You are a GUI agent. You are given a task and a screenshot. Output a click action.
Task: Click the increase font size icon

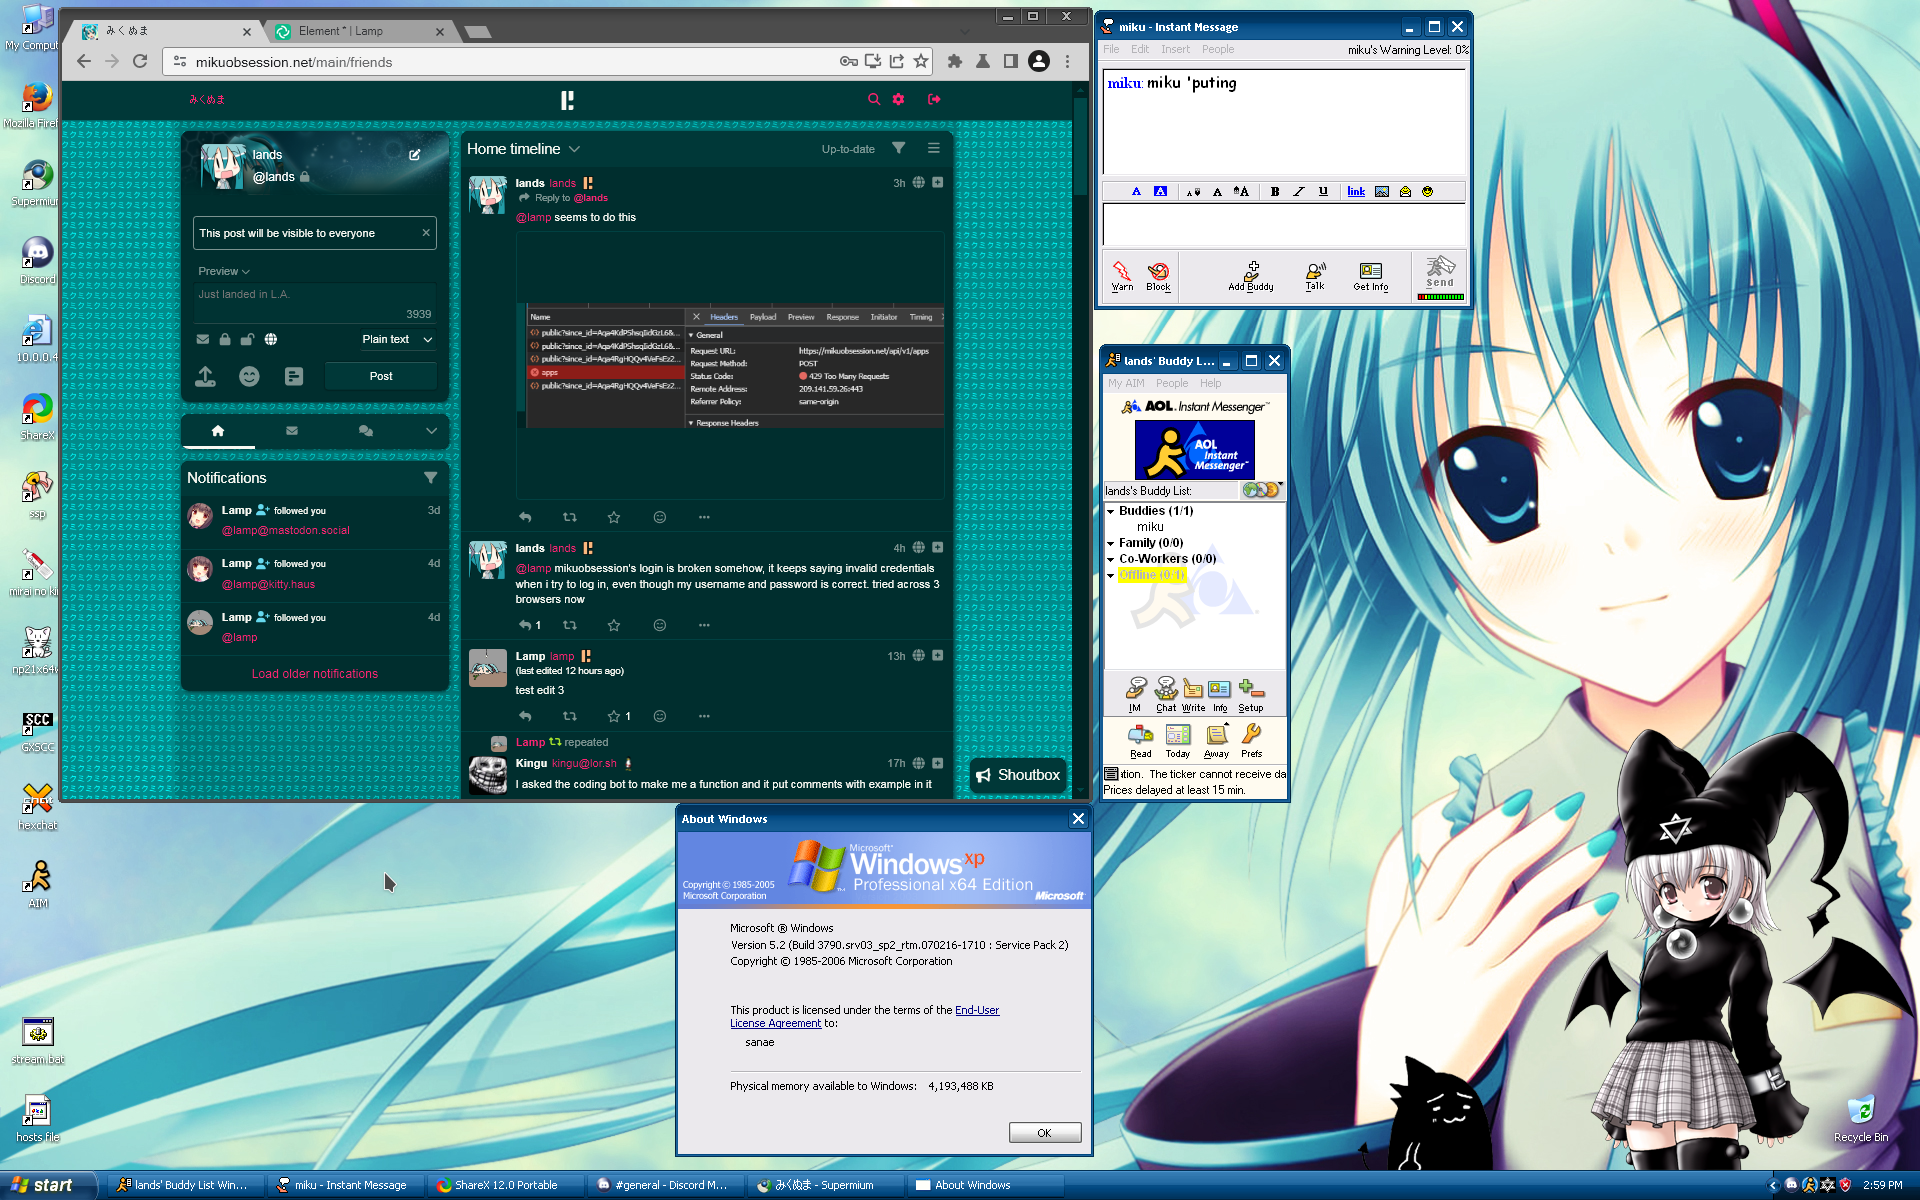1241,191
